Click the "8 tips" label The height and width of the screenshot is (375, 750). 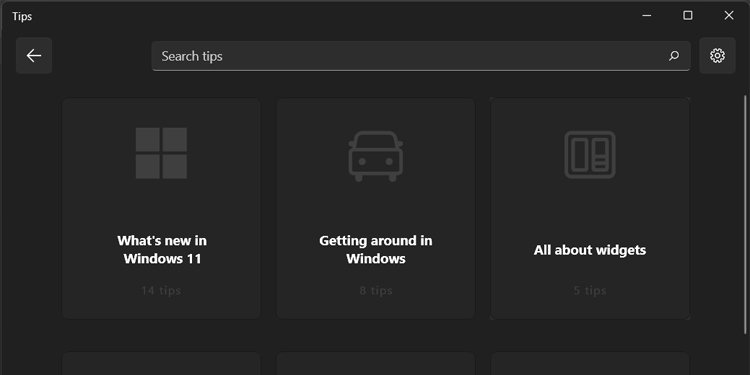tap(376, 290)
